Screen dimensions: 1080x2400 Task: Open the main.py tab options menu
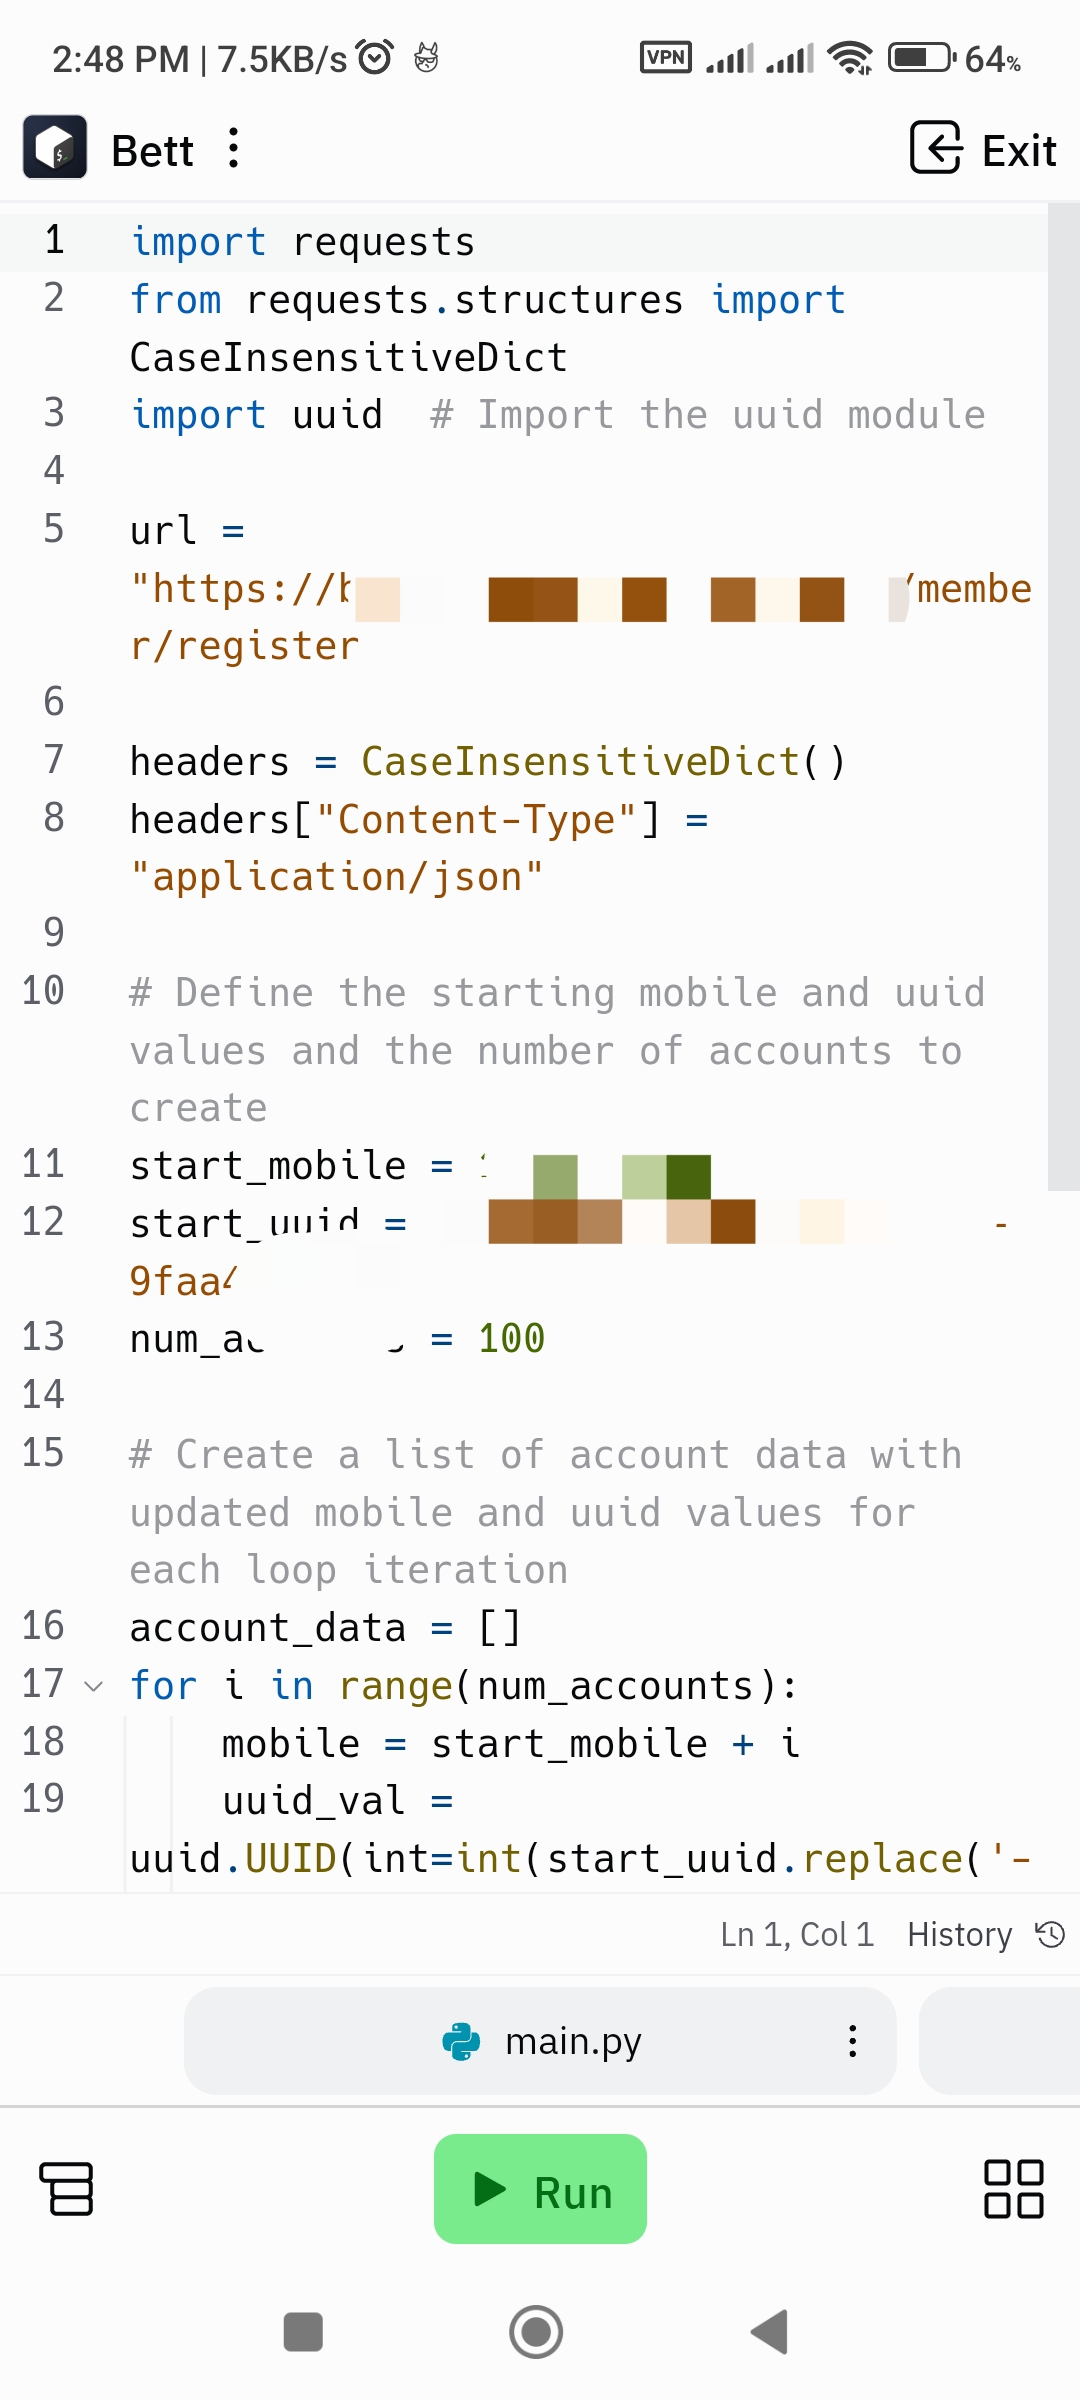coord(851,2040)
